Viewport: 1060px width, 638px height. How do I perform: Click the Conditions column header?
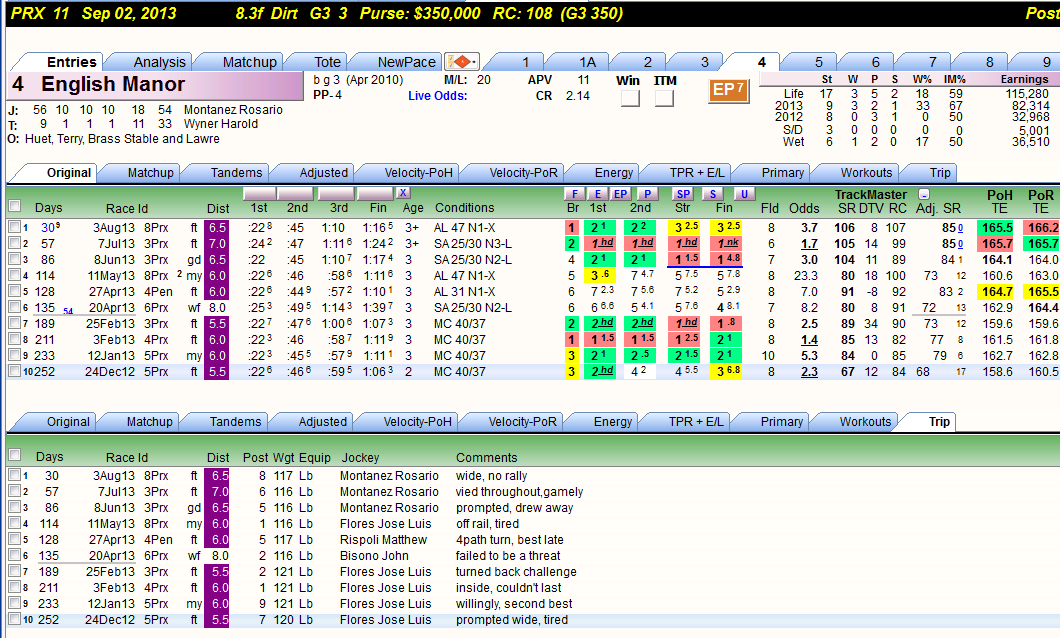coord(464,207)
